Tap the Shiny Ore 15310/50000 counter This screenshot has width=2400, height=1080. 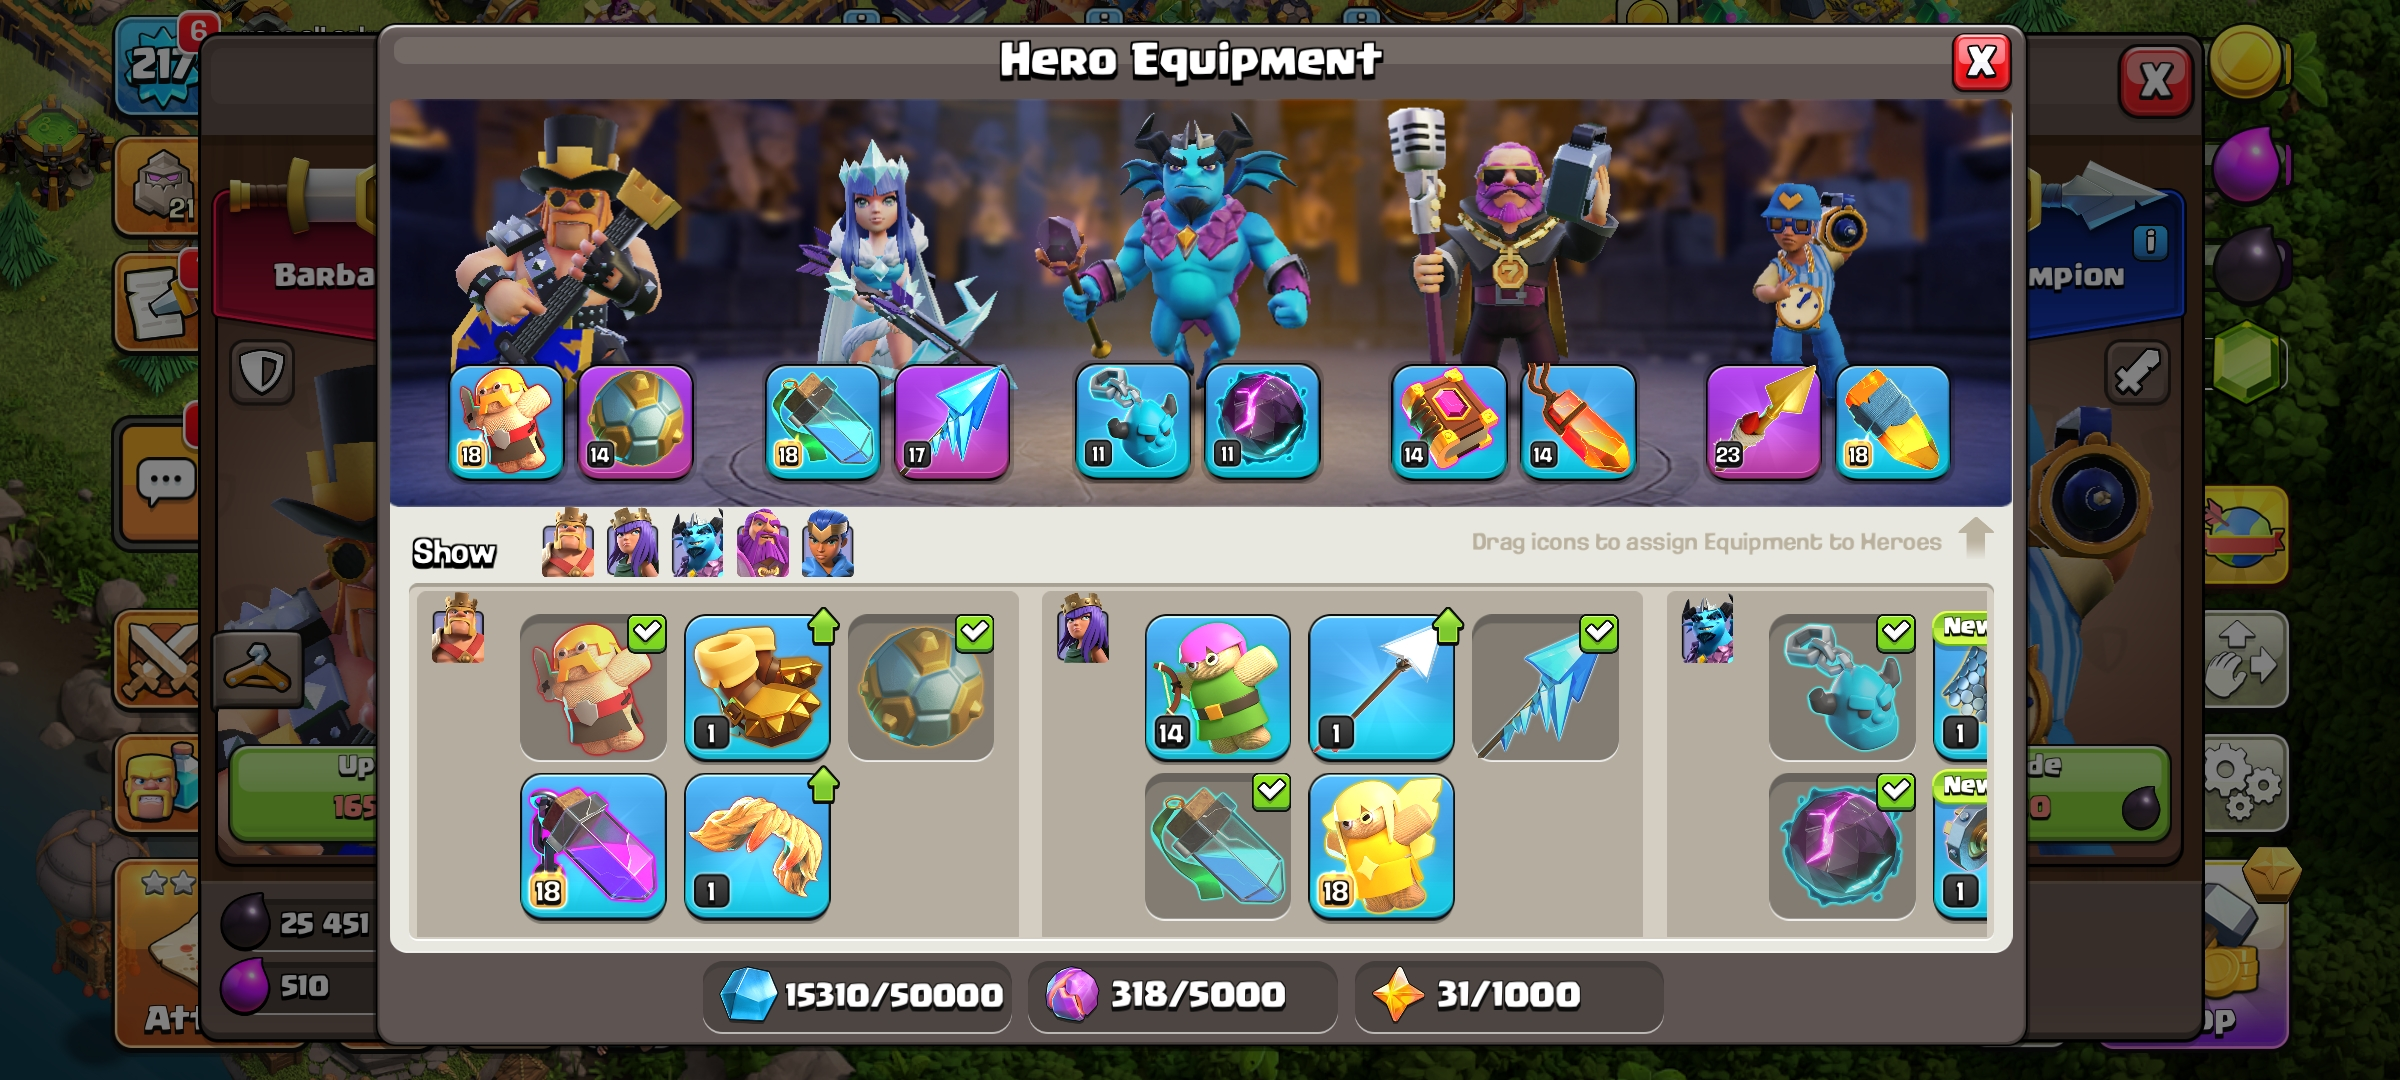857,996
